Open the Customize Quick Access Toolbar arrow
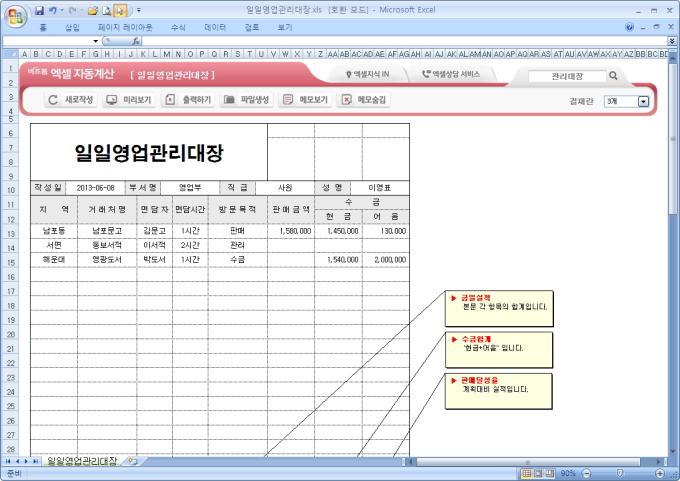This screenshot has width=680, height=481. click(138, 10)
